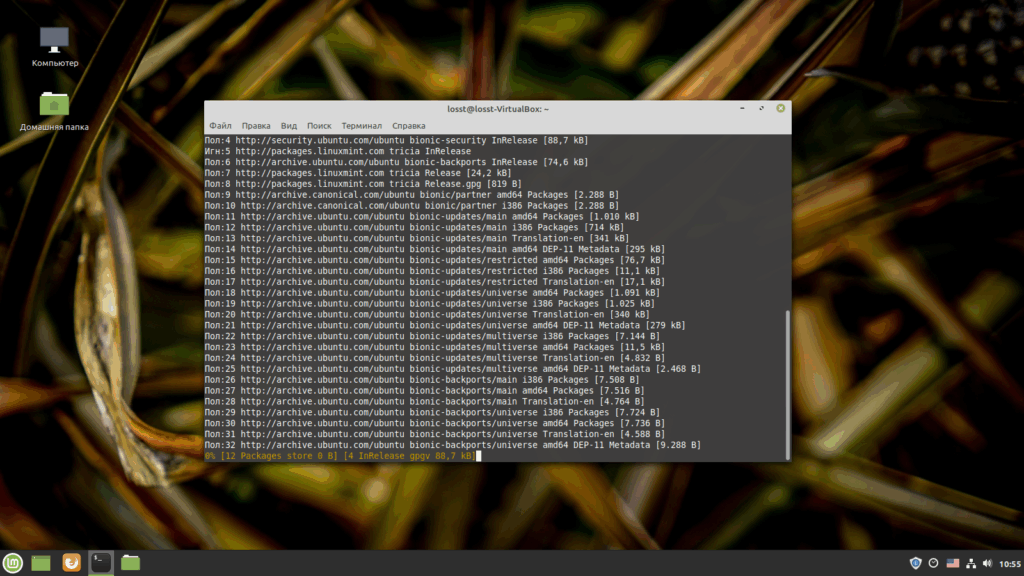Click the show desktop green icon in taskbar
Viewport: 1024px width, 576px height.
point(41,563)
